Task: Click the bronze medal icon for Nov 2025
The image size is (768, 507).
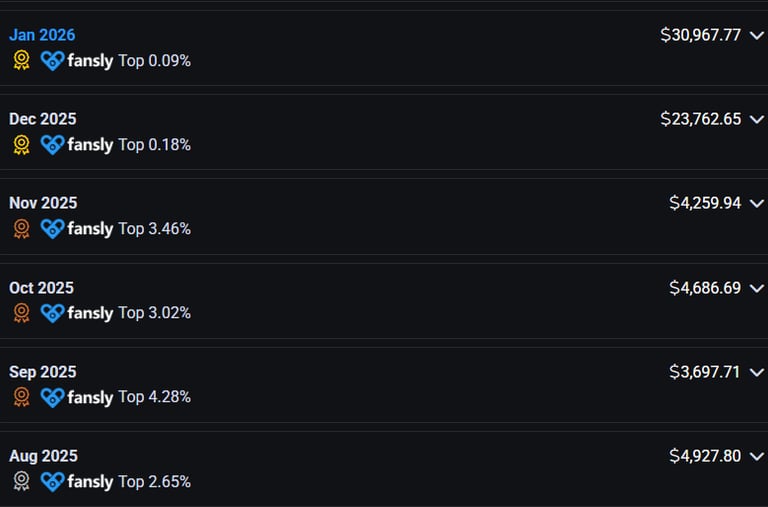Action: pyautogui.click(x=21, y=229)
